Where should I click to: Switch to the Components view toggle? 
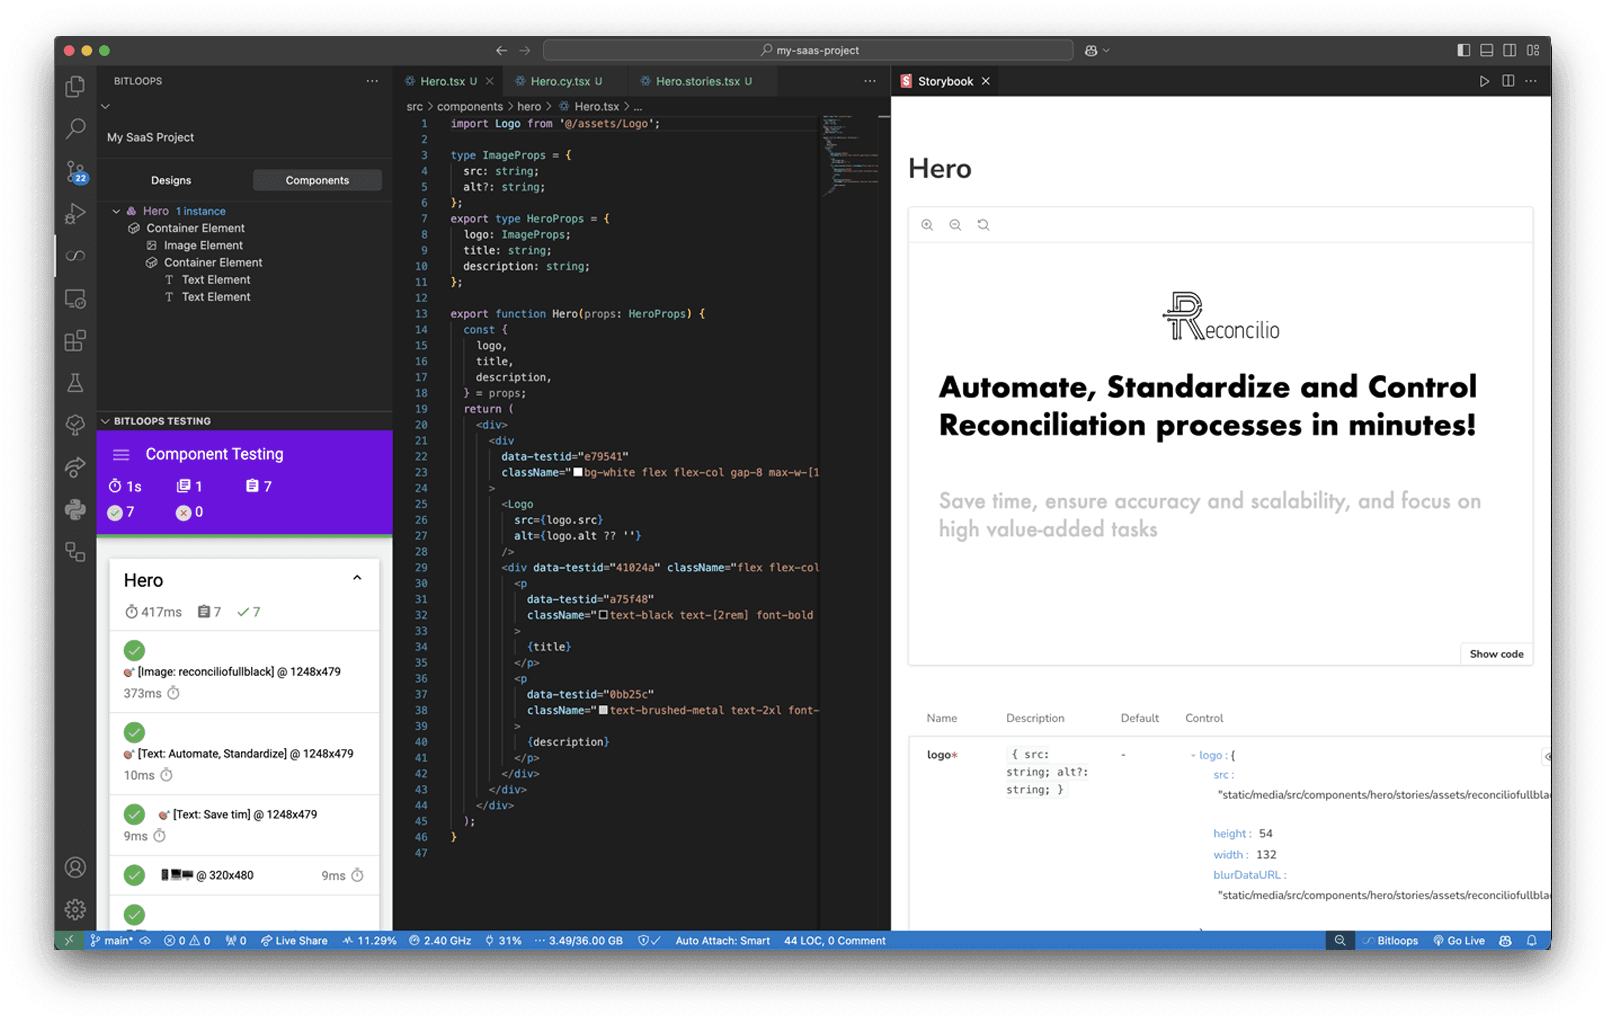point(317,180)
